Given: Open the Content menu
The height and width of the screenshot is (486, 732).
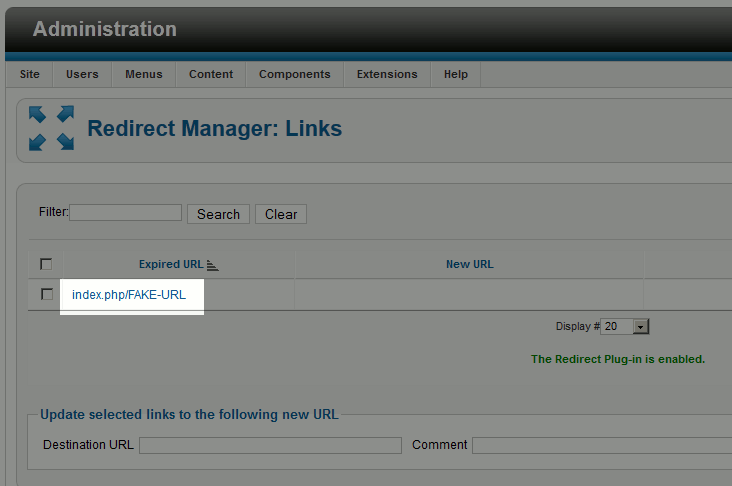Looking at the screenshot, I should 211,74.
